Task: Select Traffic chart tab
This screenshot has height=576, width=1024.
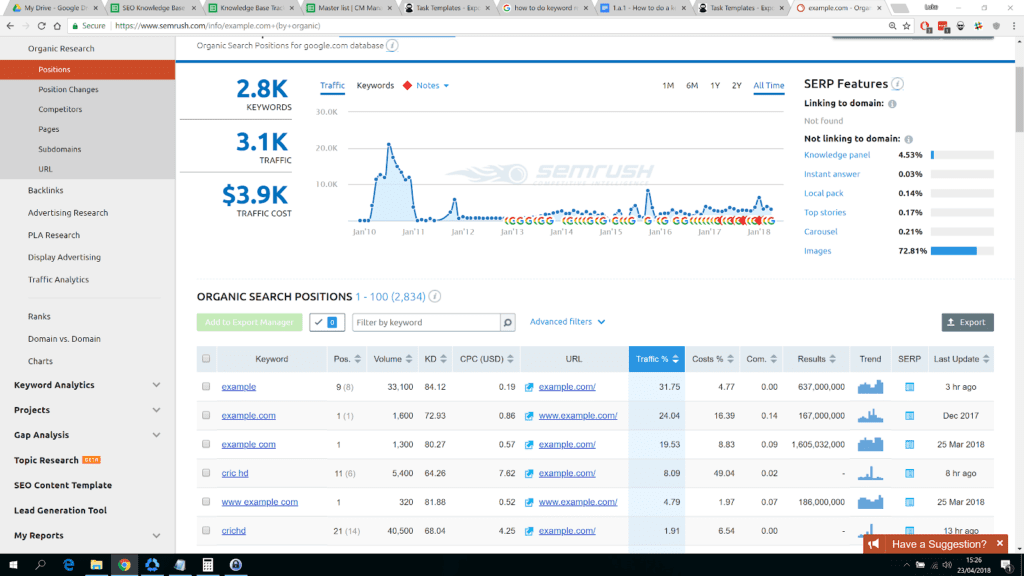Action: click(332, 86)
